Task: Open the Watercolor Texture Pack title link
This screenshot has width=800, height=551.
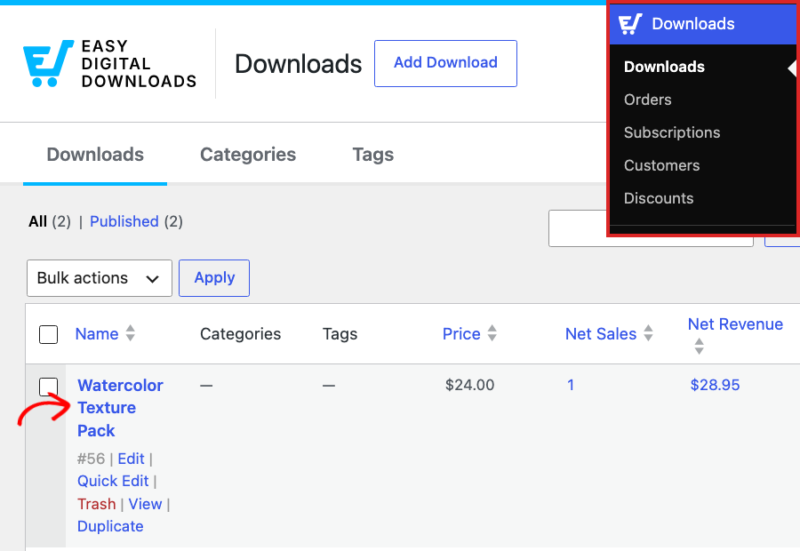Action: 120,408
